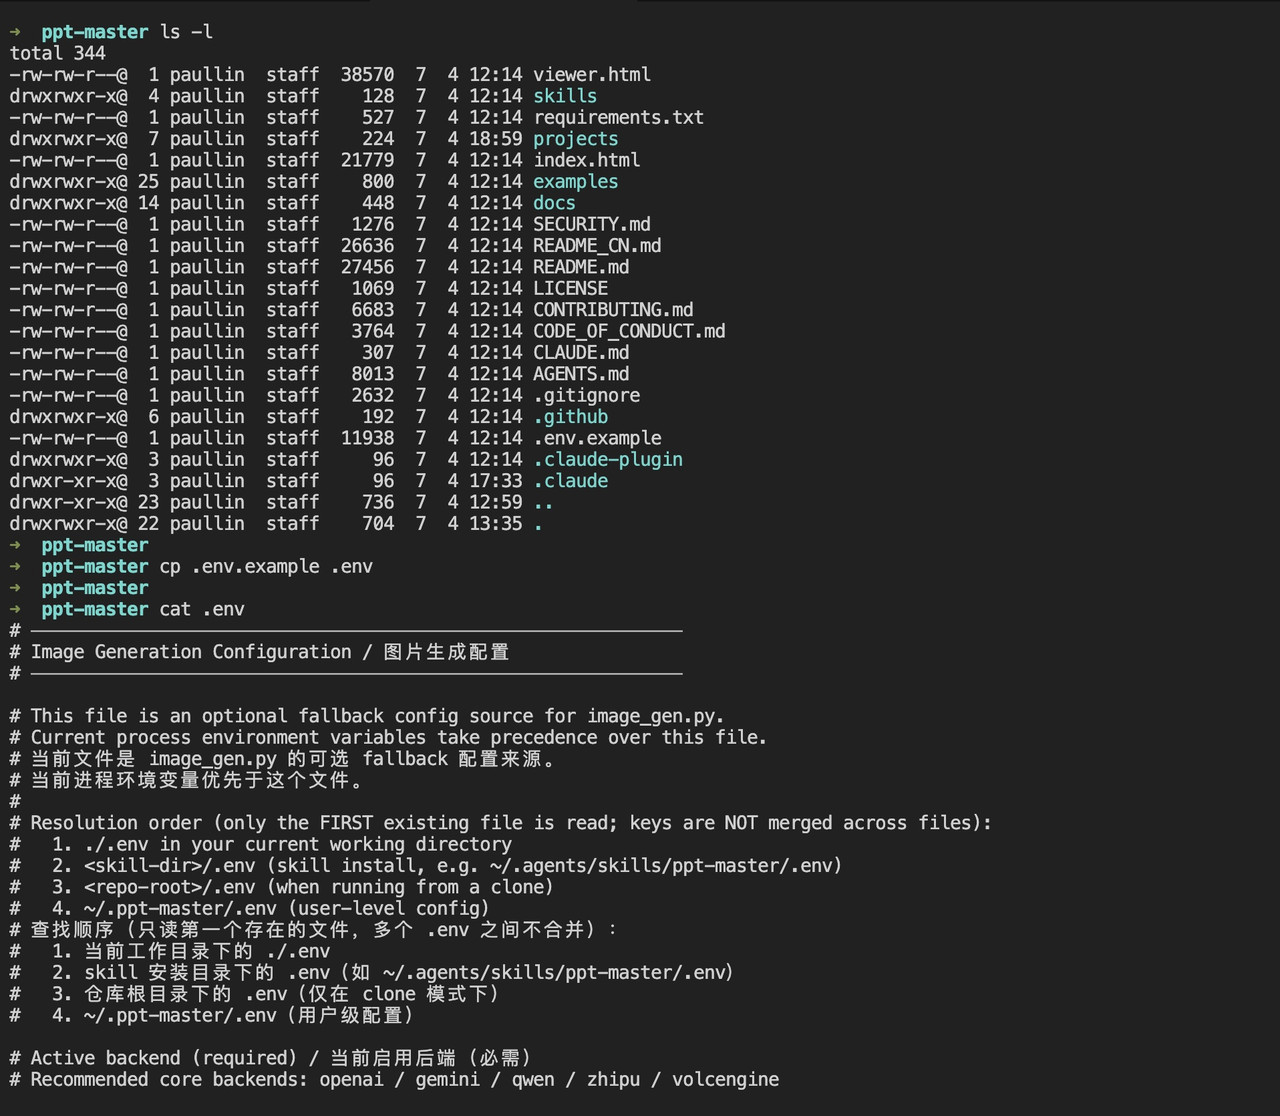The image size is (1280, 1116).
Task: Select the skills directory name
Action: point(565,96)
